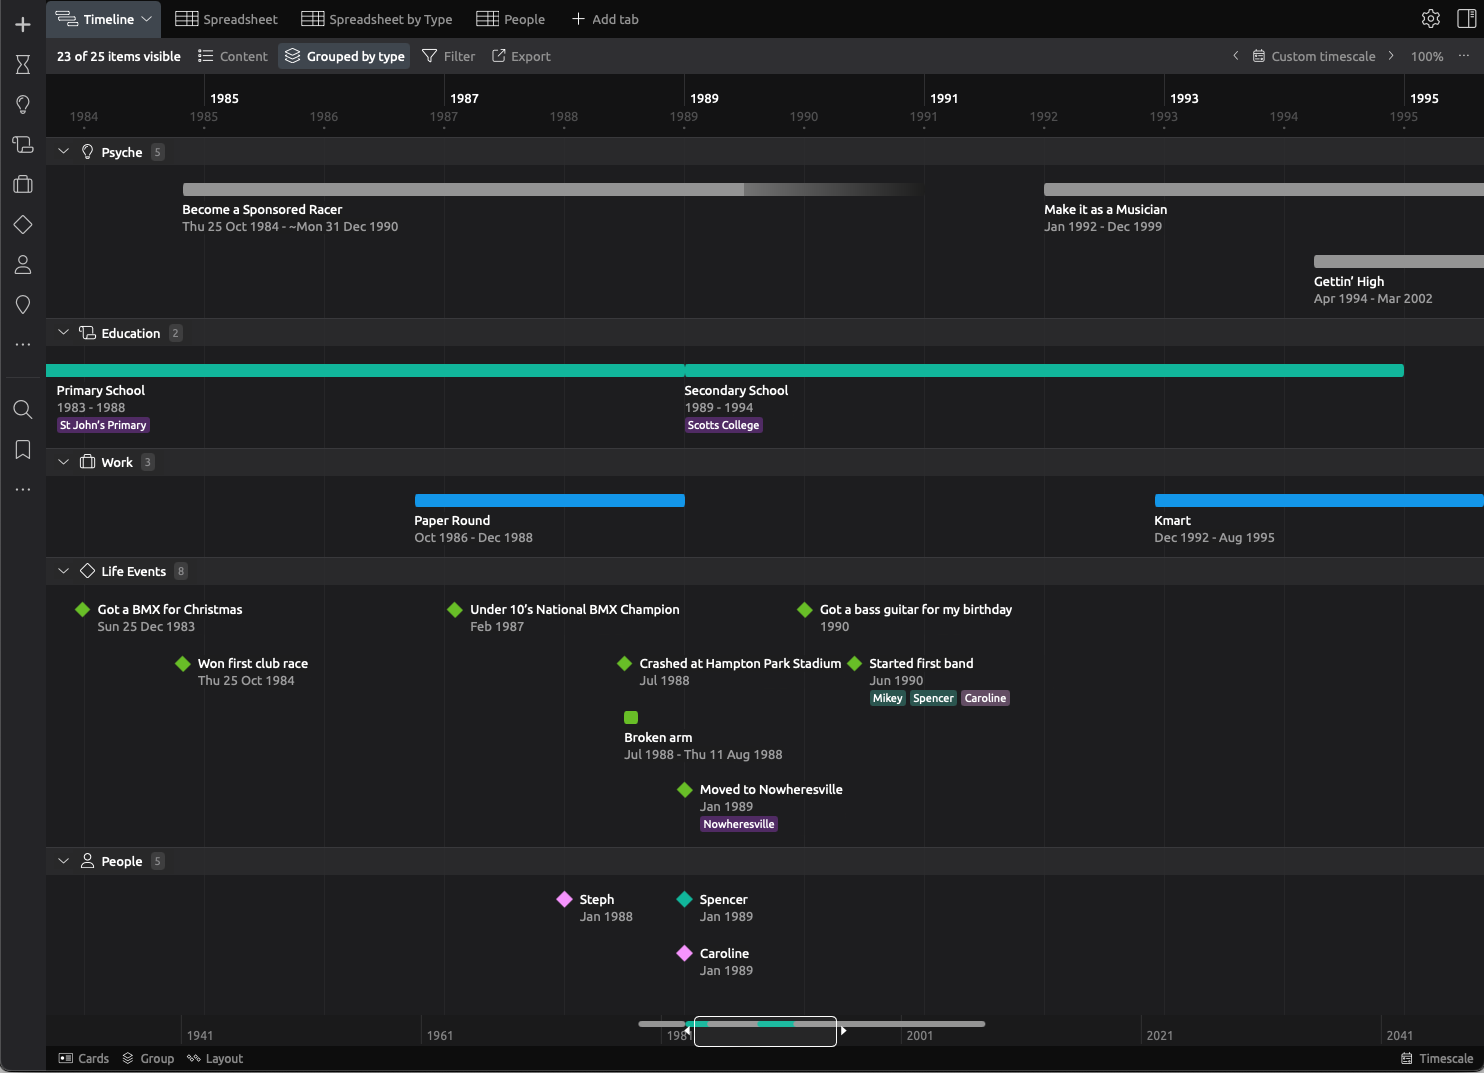Toggle Grouped by type option
This screenshot has width=1484, height=1073.
coord(345,56)
